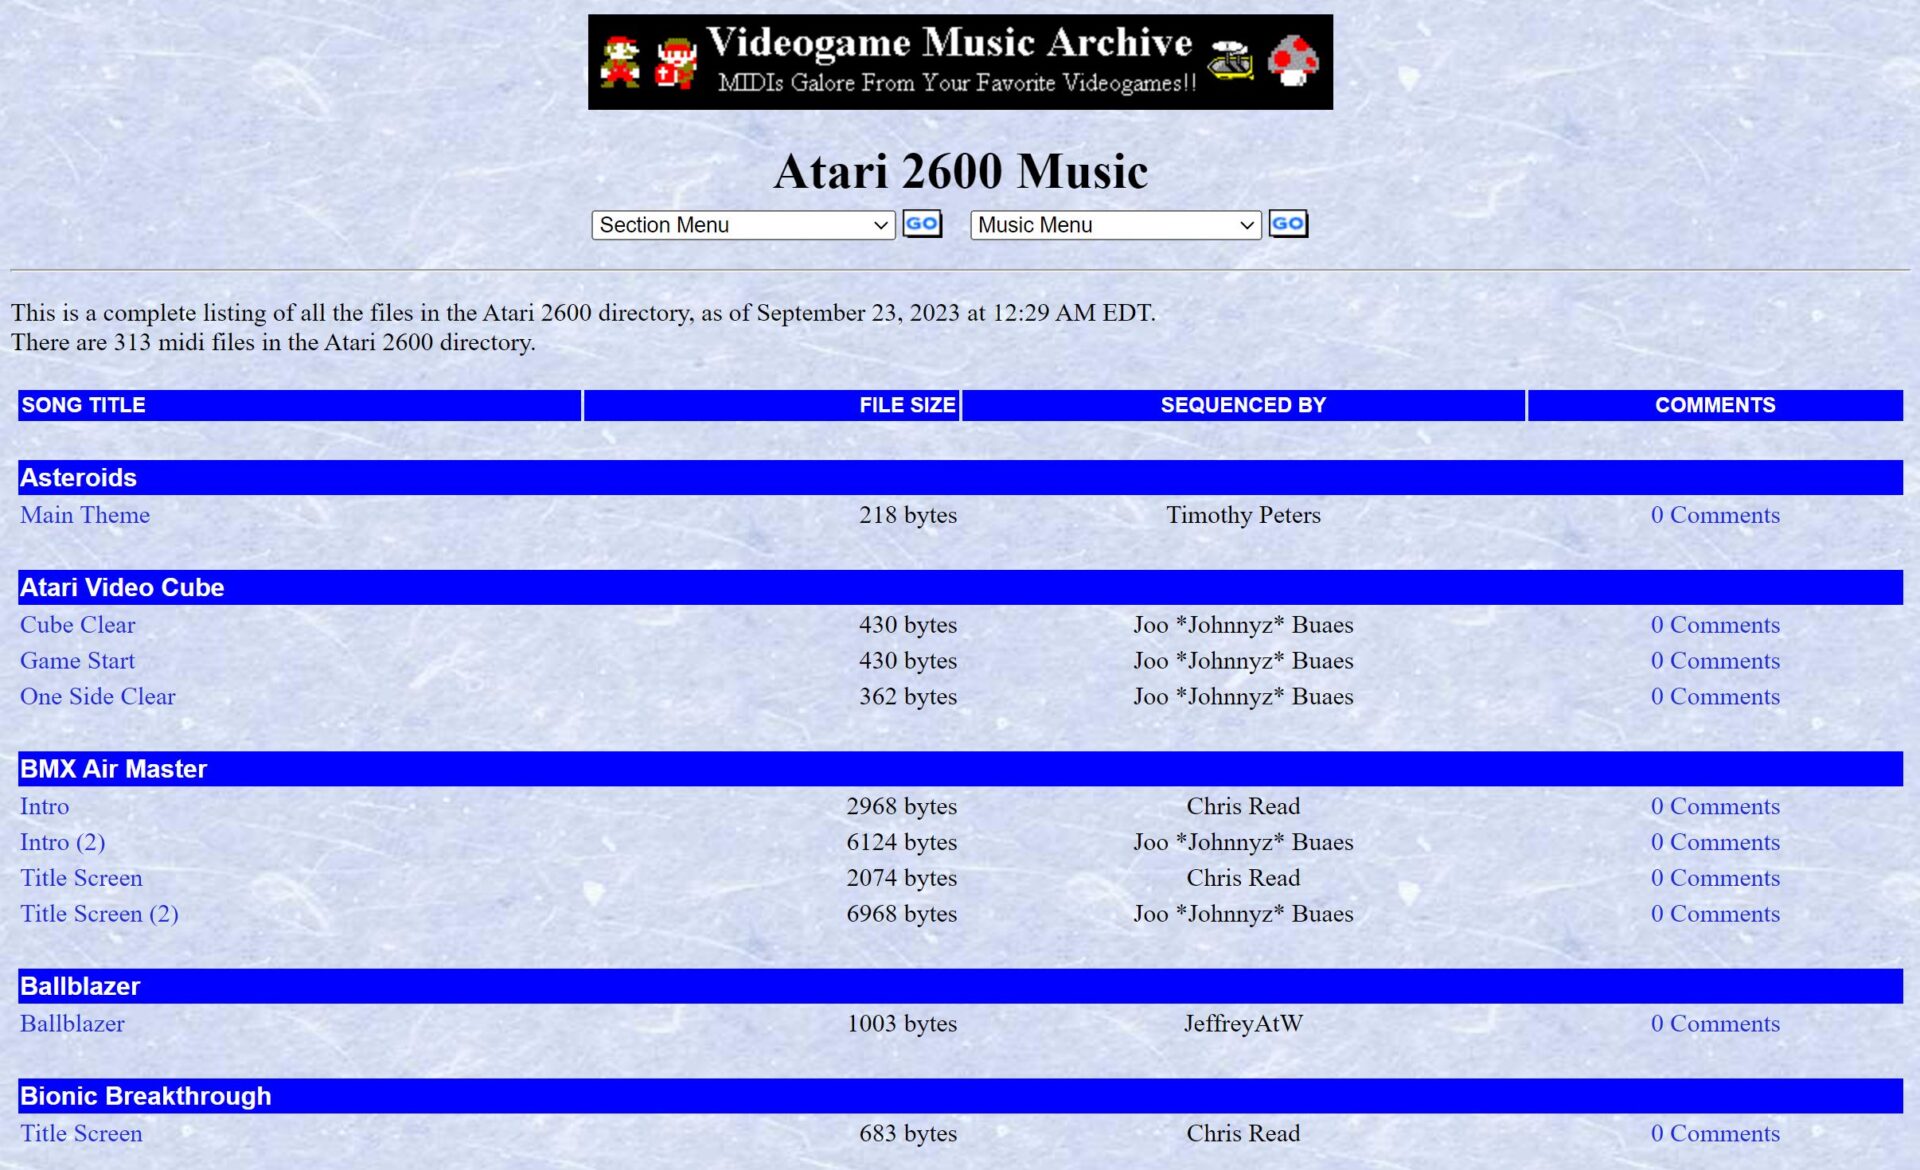Click Intro under BMX Air Master

point(43,806)
